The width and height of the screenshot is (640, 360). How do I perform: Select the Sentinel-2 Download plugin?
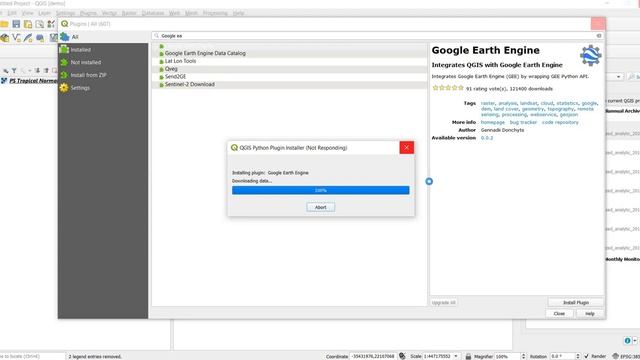pos(289,84)
